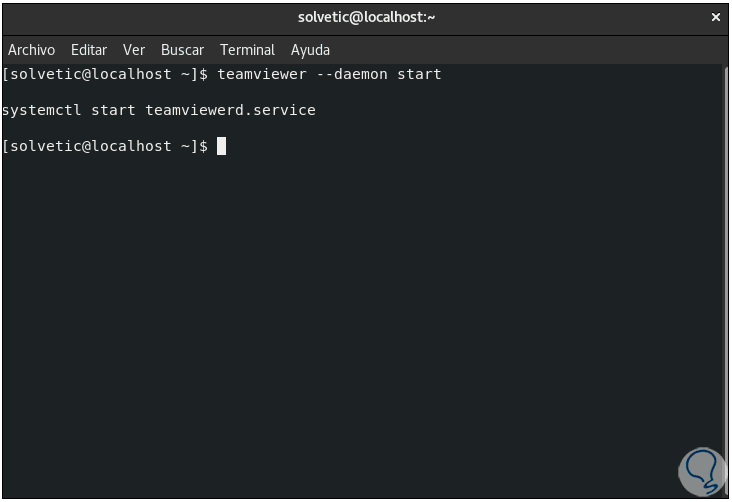This screenshot has width=732, height=502.
Task: Close the terminal window with X
Action: (x=716, y=17)
